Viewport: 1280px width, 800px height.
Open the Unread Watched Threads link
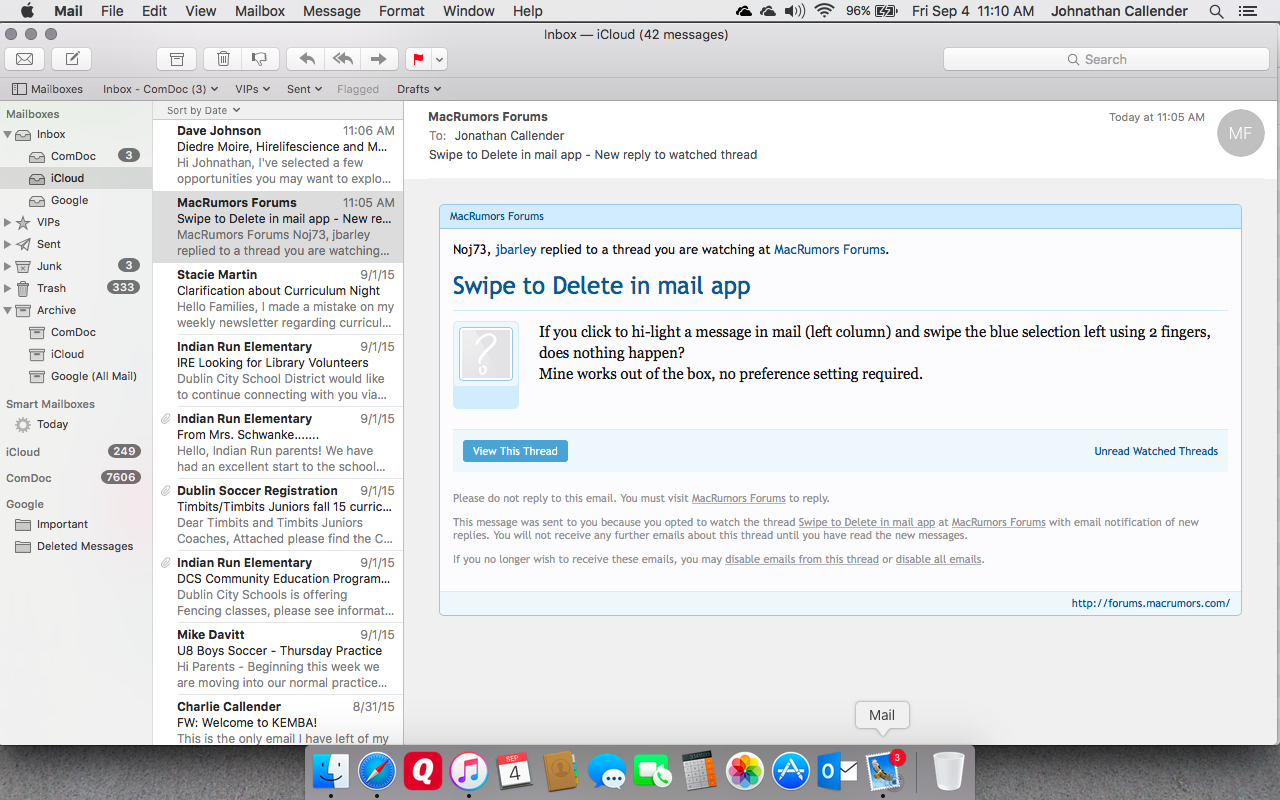coord(1156,451)
